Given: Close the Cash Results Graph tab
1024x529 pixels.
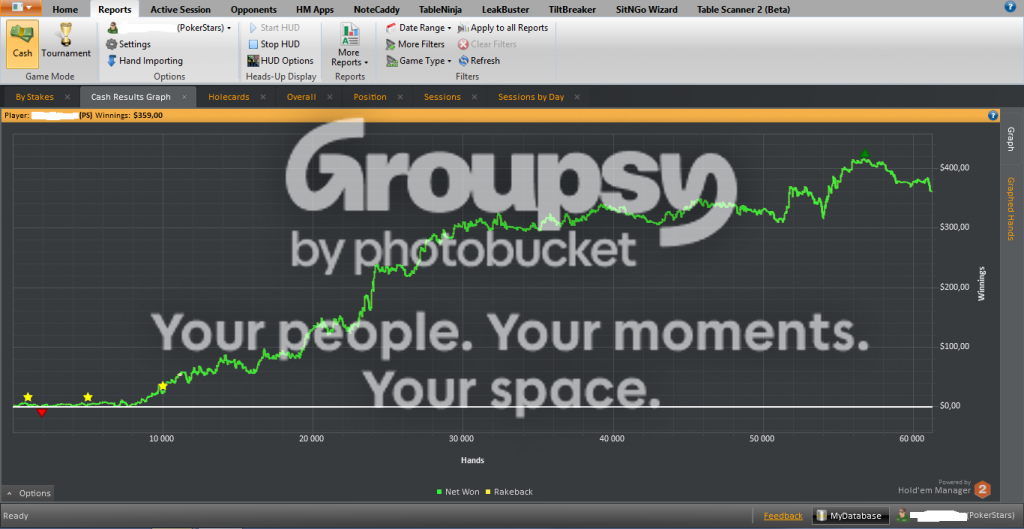Looking at the screenshot, I should pyautogui.click(x=184, y=97).
